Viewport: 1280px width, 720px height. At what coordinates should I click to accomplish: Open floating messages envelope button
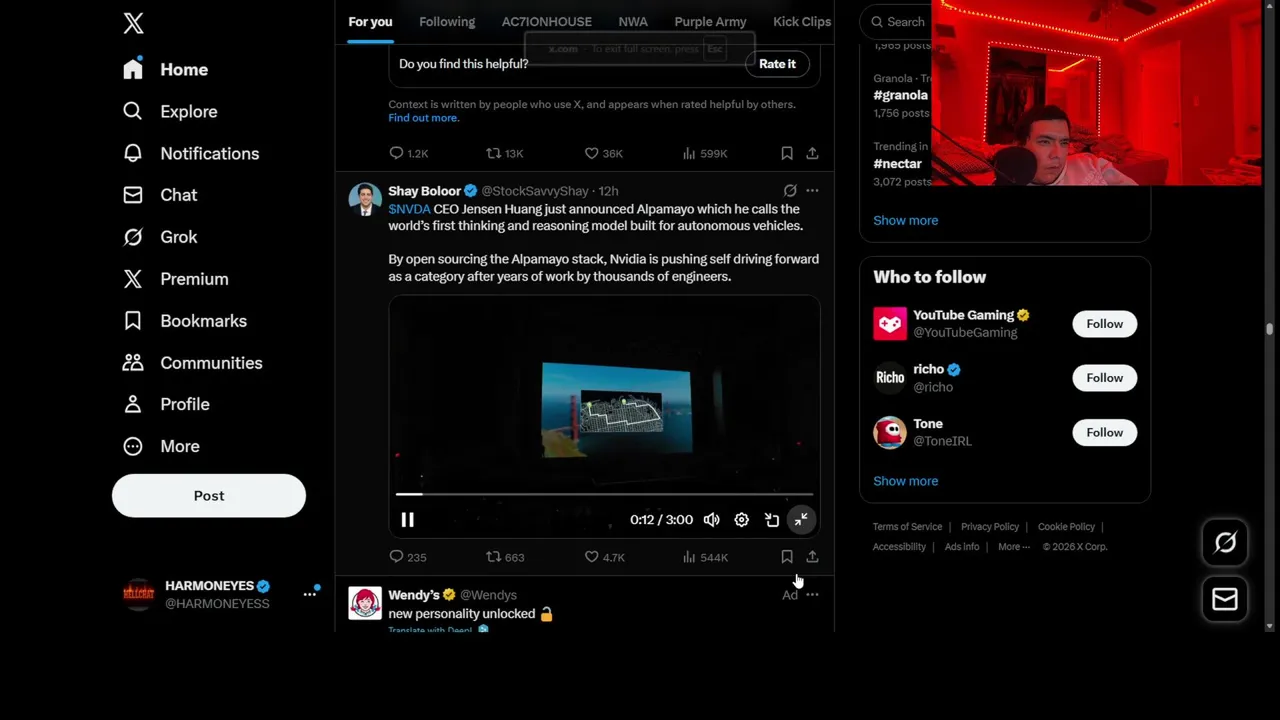tap(1225, 599)
